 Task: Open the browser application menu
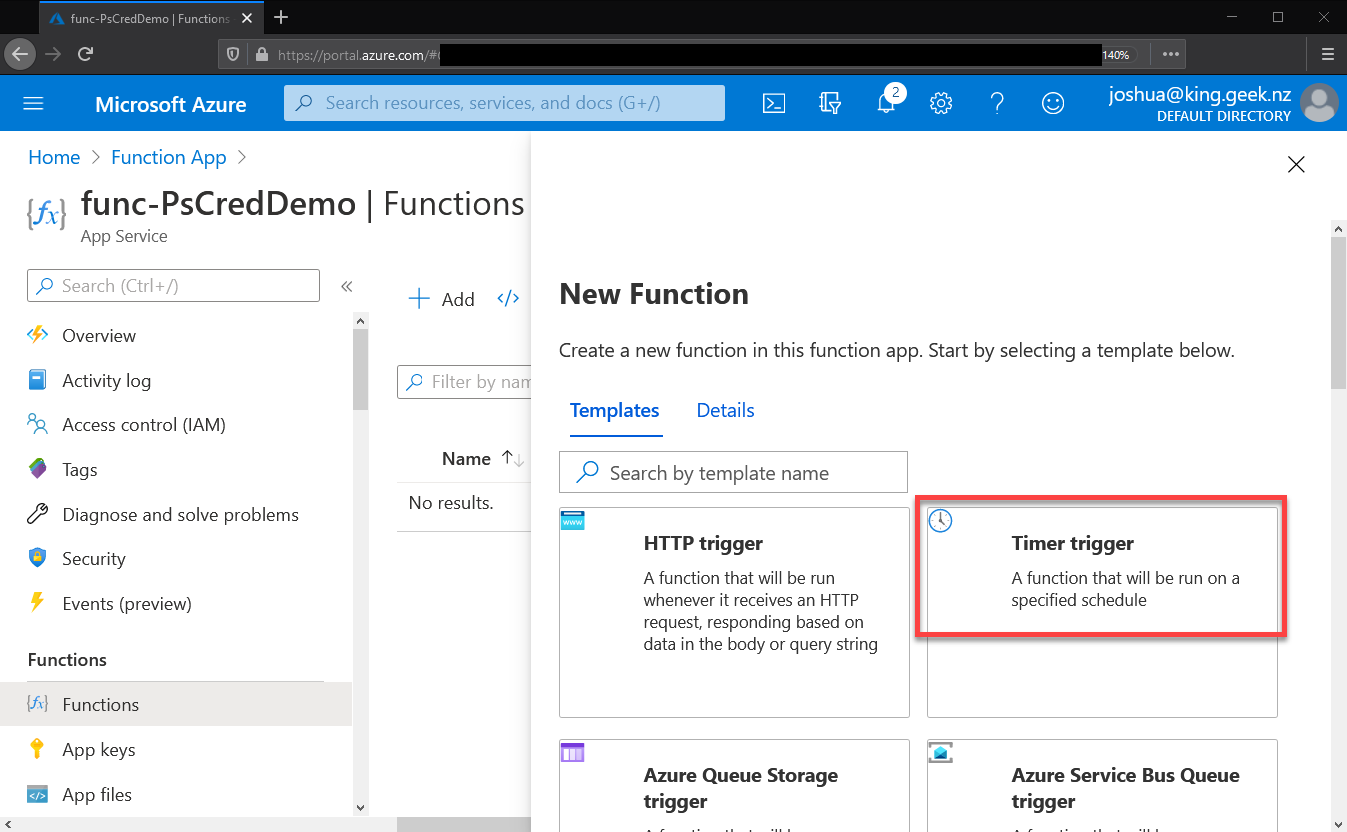point(1327,54)
